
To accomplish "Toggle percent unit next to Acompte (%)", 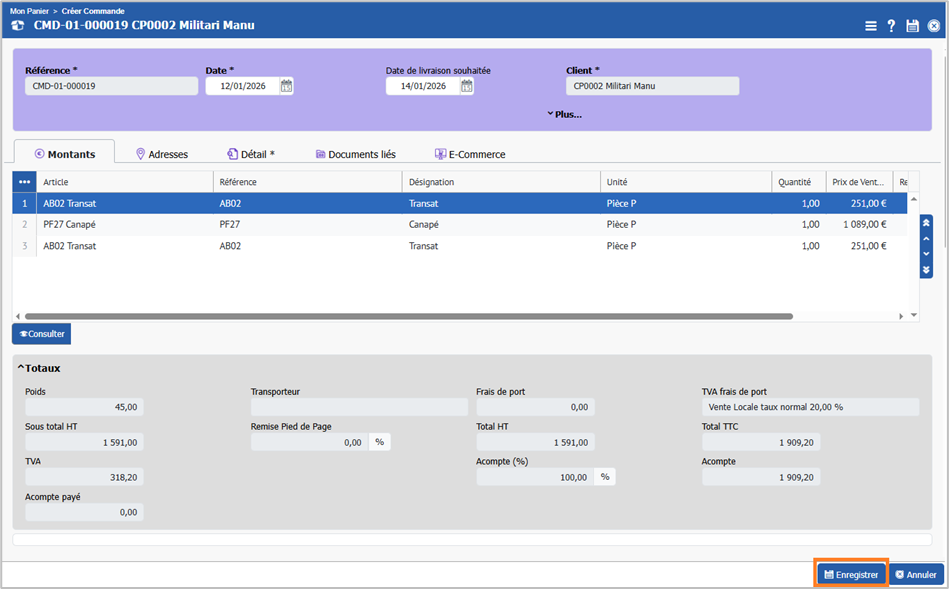I will coord(605,477).
